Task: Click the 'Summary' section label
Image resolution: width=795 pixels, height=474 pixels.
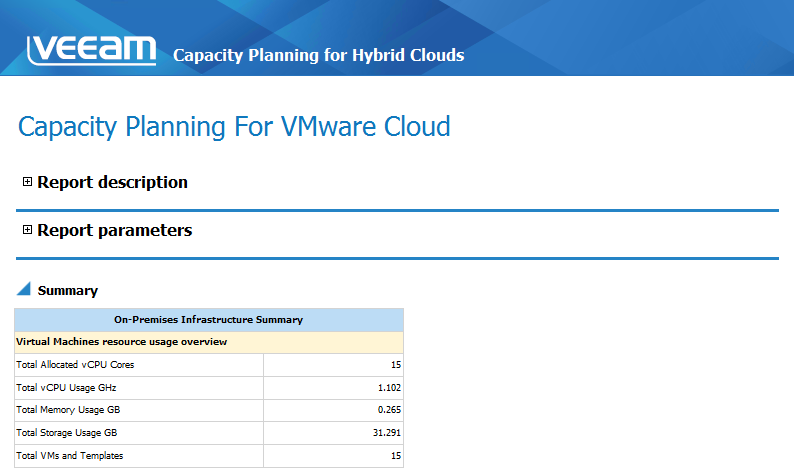Action: [x=67, y=290]
